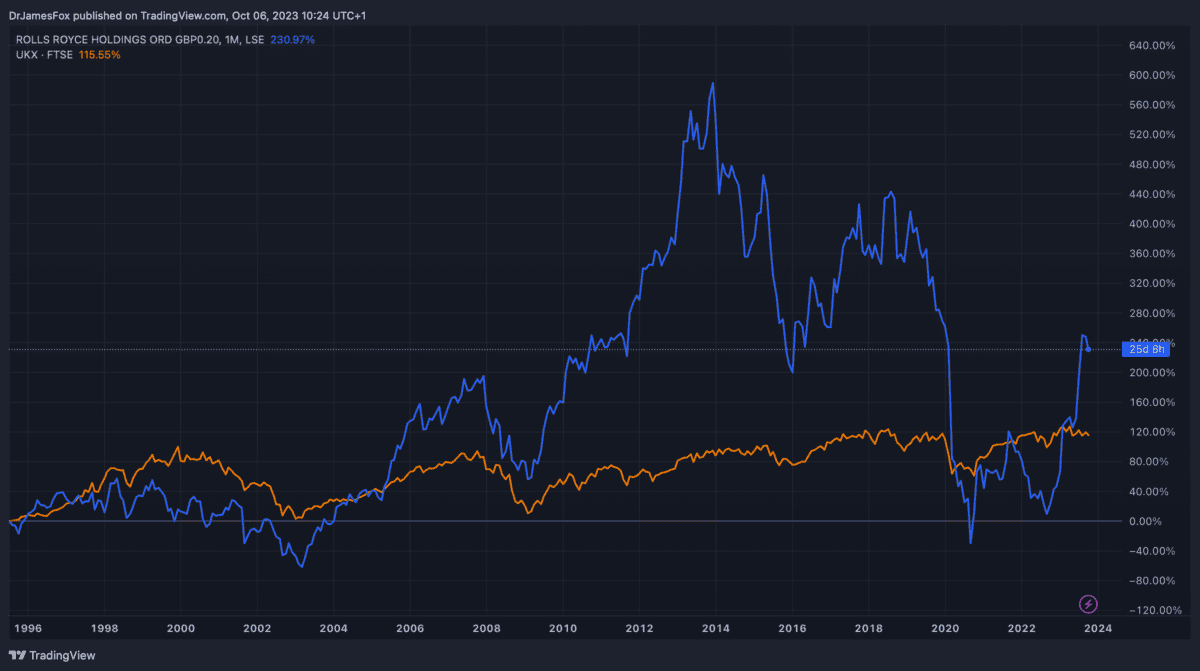Click the 160.00% price scale label
Image resolution: width=1200 pixels, height=671 pixels.
(1150, 402)
